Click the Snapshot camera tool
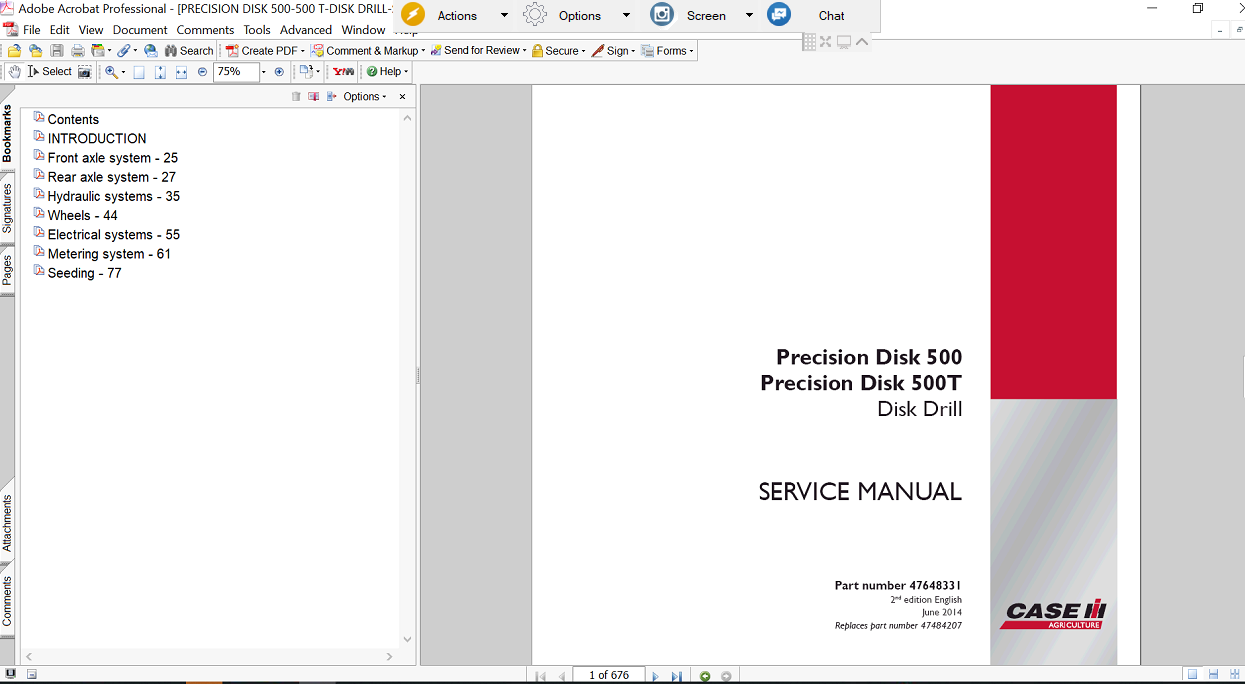The height and width of the screenshot is (684, 1245). 85,72
